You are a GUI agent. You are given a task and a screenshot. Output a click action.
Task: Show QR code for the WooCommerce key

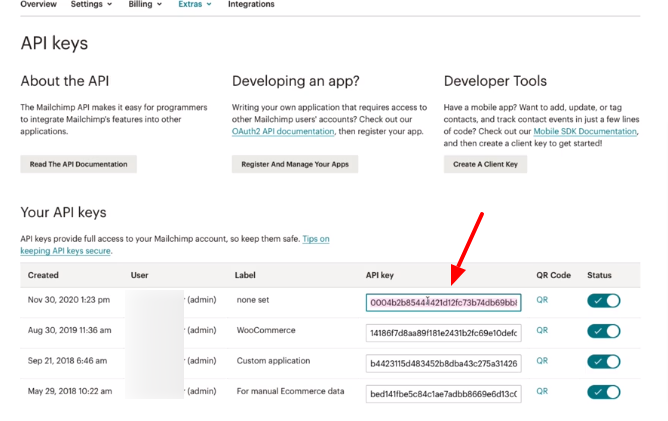point(542,330)
